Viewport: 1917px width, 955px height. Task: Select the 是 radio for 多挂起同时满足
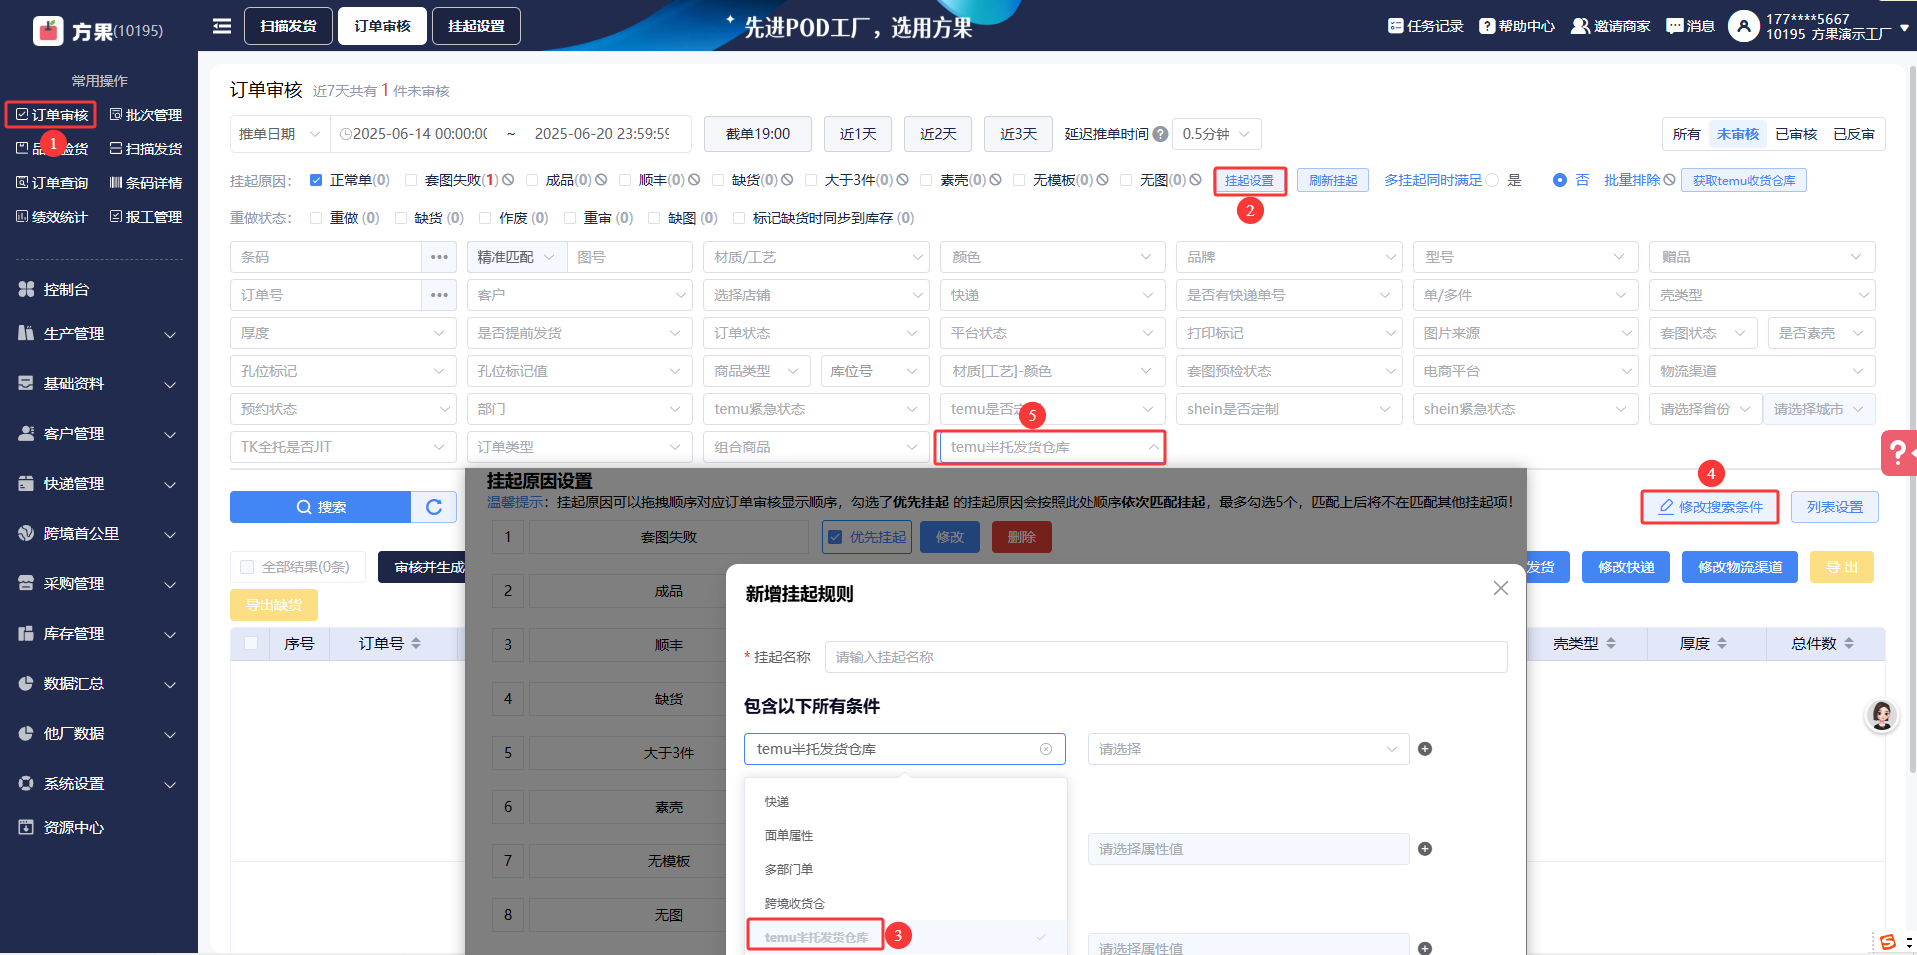click(1492, 180)
